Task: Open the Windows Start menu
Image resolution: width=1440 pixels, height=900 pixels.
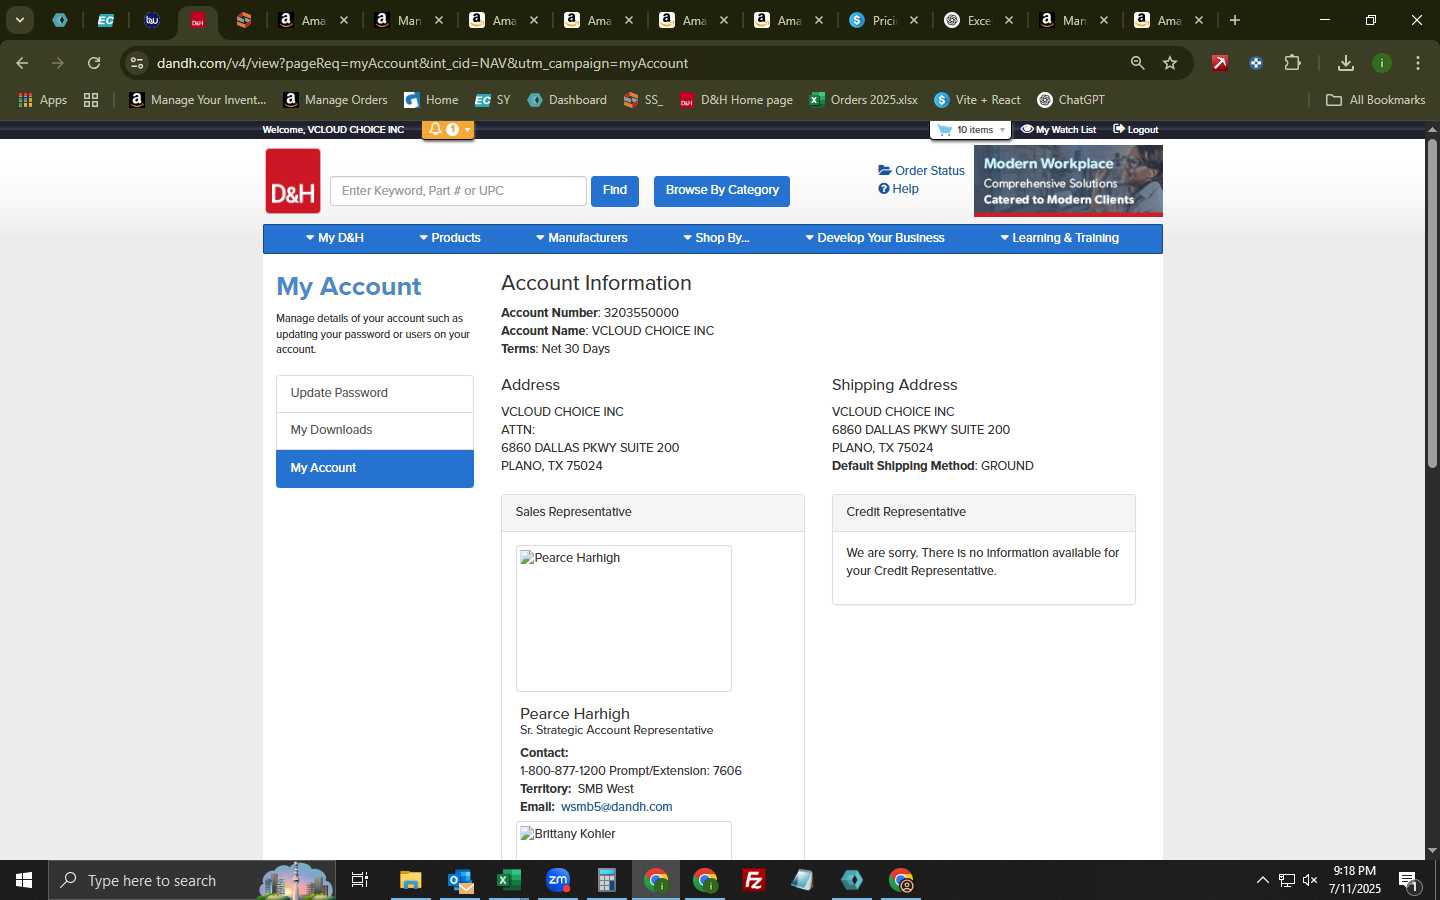Action: click(24, 880)
